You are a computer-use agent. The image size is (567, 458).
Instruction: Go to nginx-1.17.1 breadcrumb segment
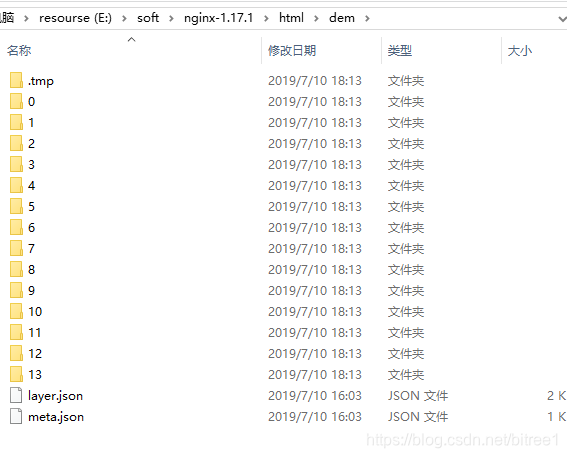pyautogui.click(x=218, y=18)
